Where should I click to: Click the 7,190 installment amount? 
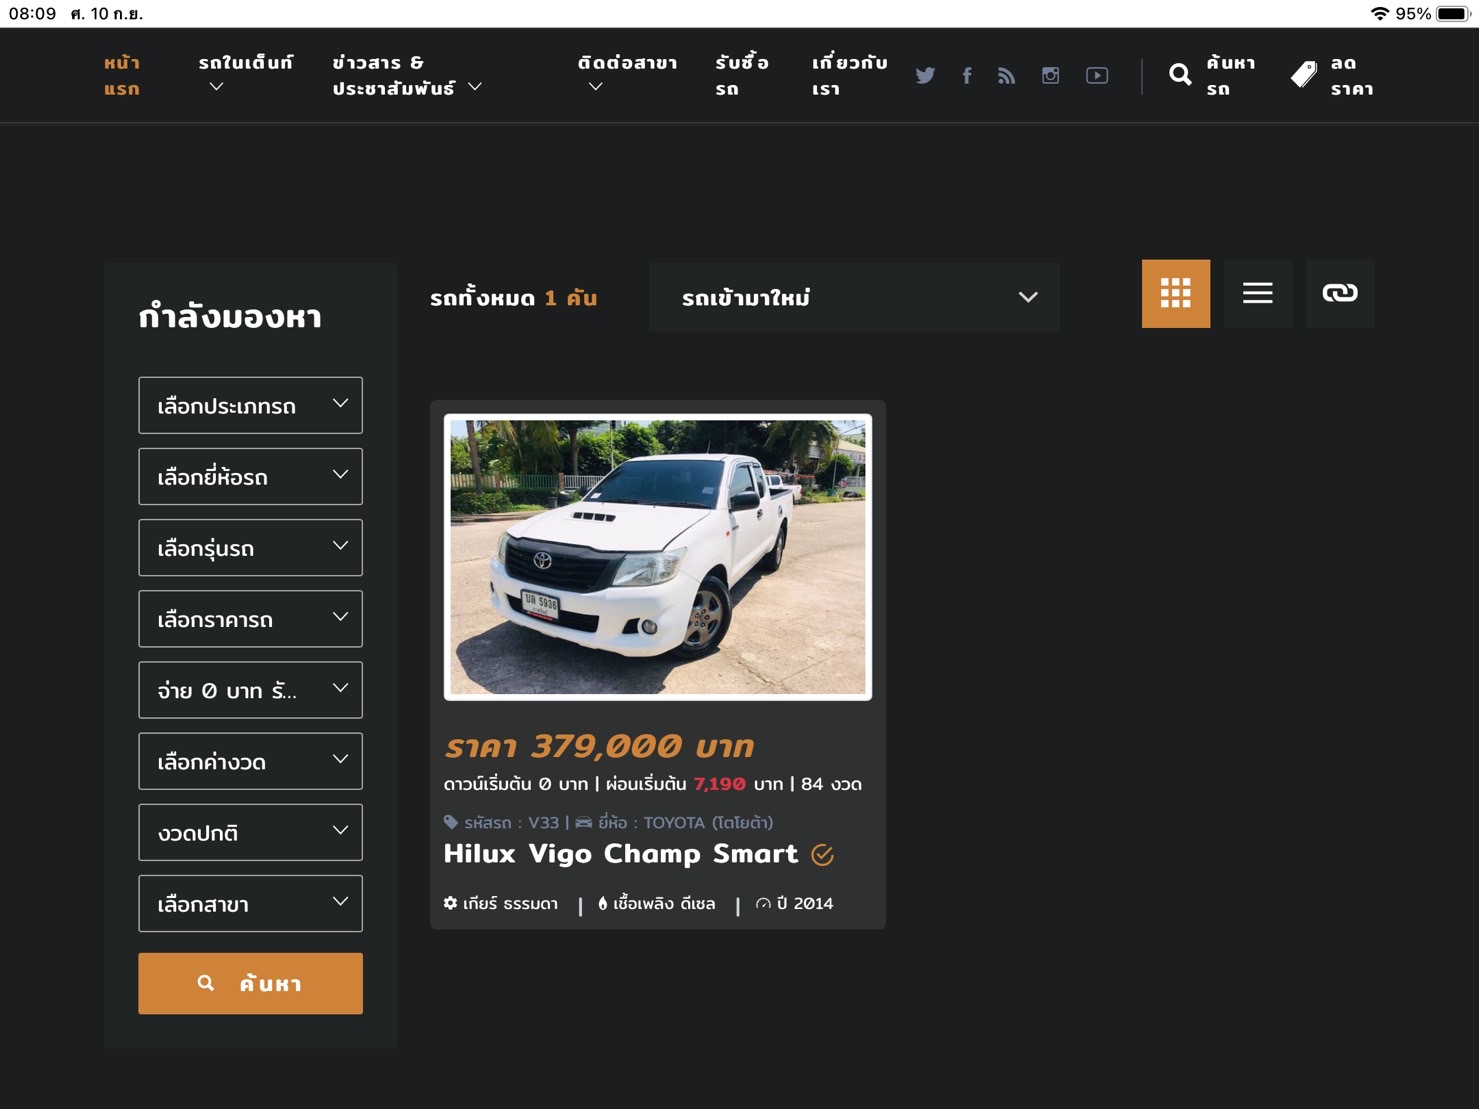click(720, 784)
